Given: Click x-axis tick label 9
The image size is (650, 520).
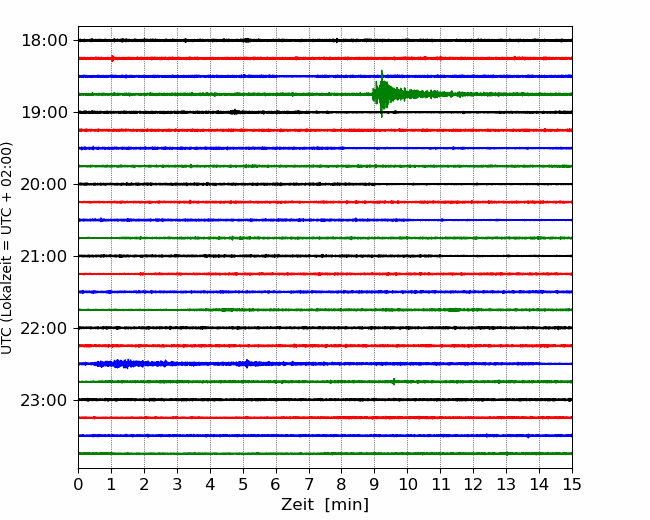Looking at the screenshot, I should coord(375,484).
